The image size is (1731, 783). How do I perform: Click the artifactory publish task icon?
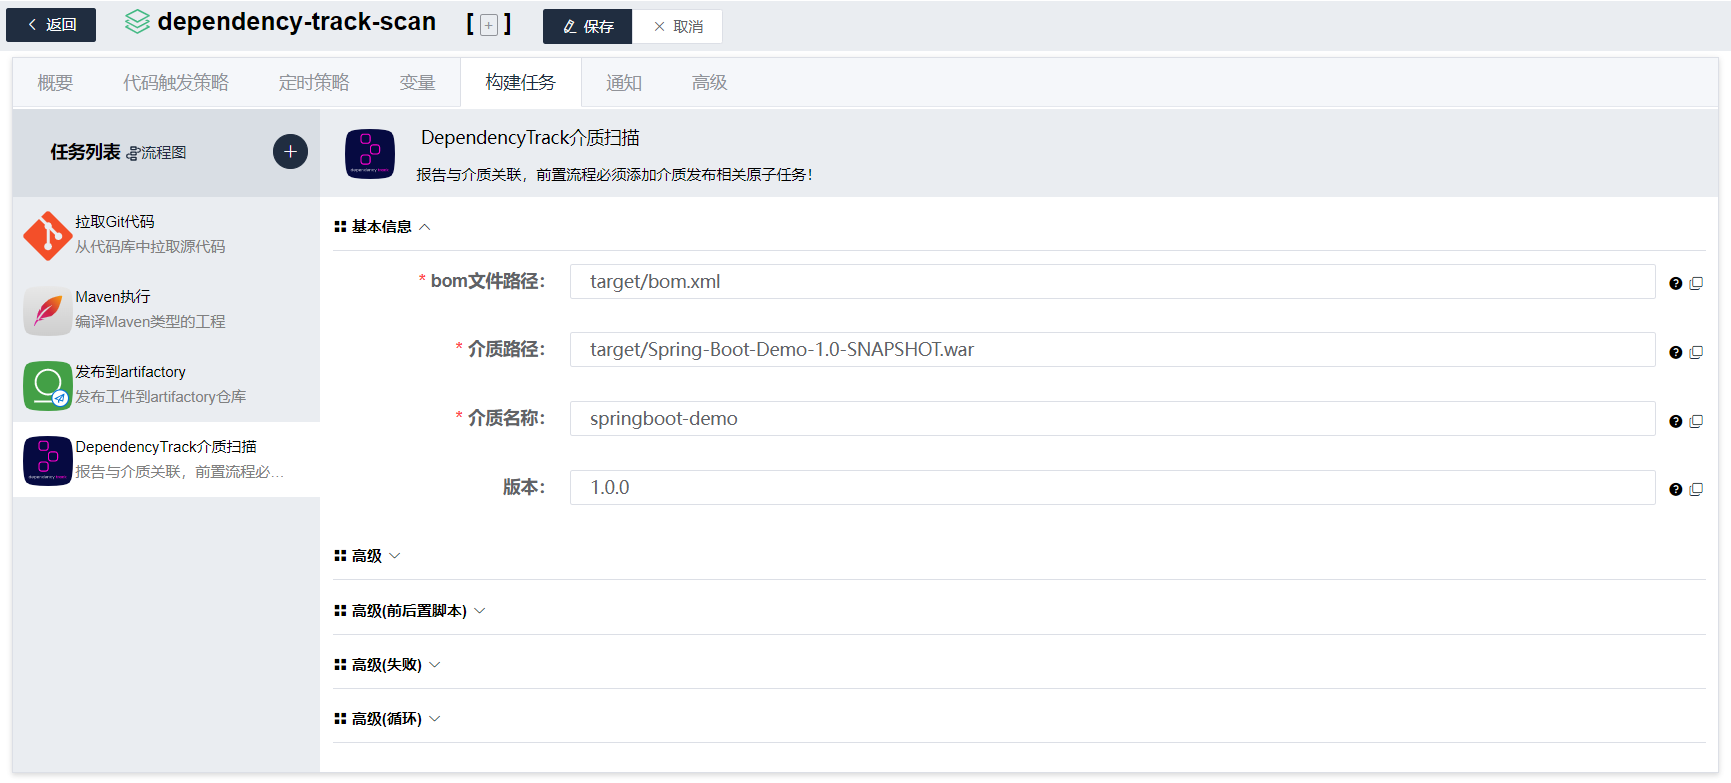click(x=47, y=386)
